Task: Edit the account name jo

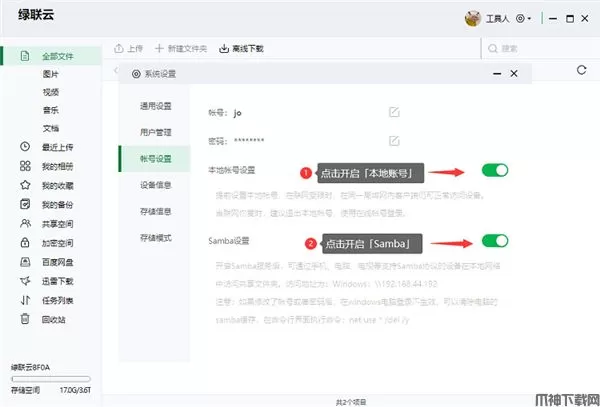Action: 394,112
